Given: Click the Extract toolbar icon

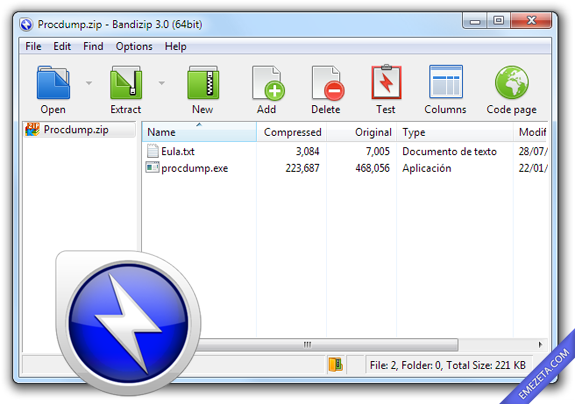Looking at the screenshot, I should point(126,82).
